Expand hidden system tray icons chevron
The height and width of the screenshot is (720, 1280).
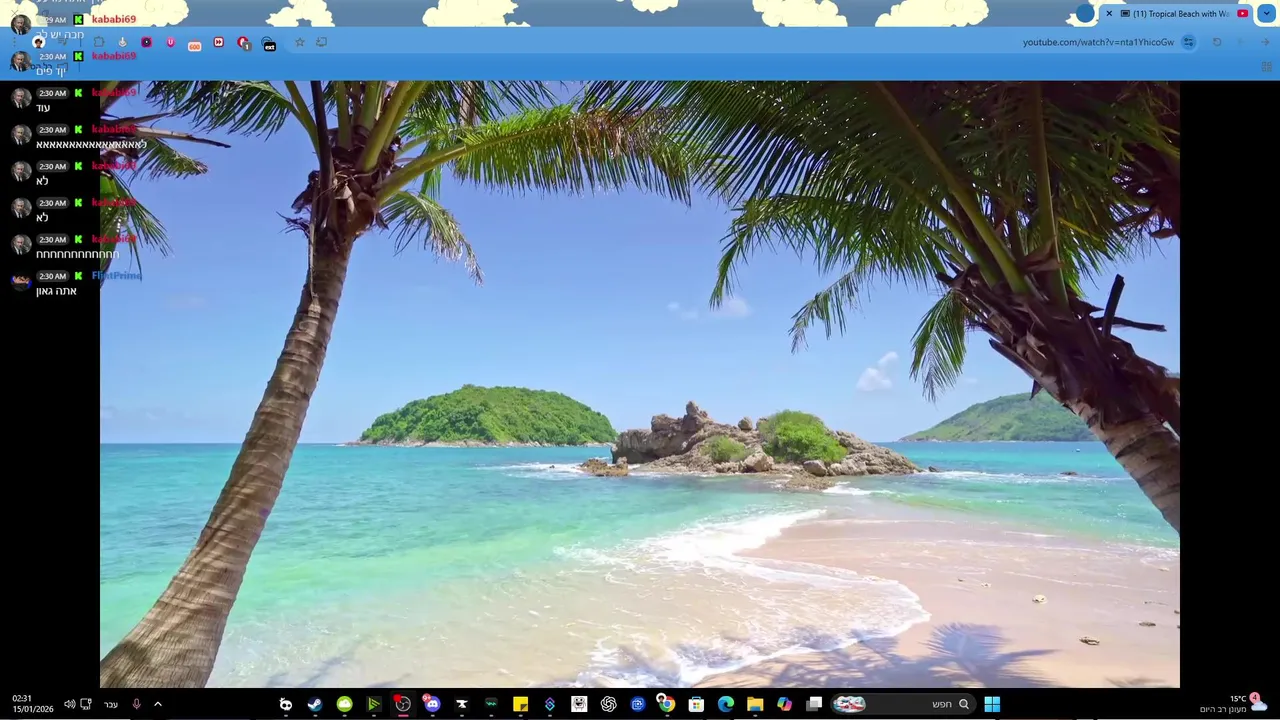pos(157,704)
